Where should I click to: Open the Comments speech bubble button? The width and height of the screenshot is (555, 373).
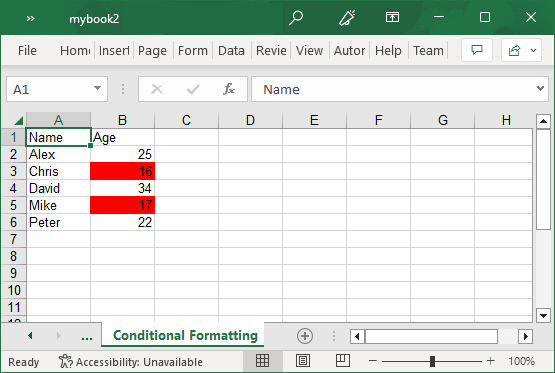click(477, 50)
